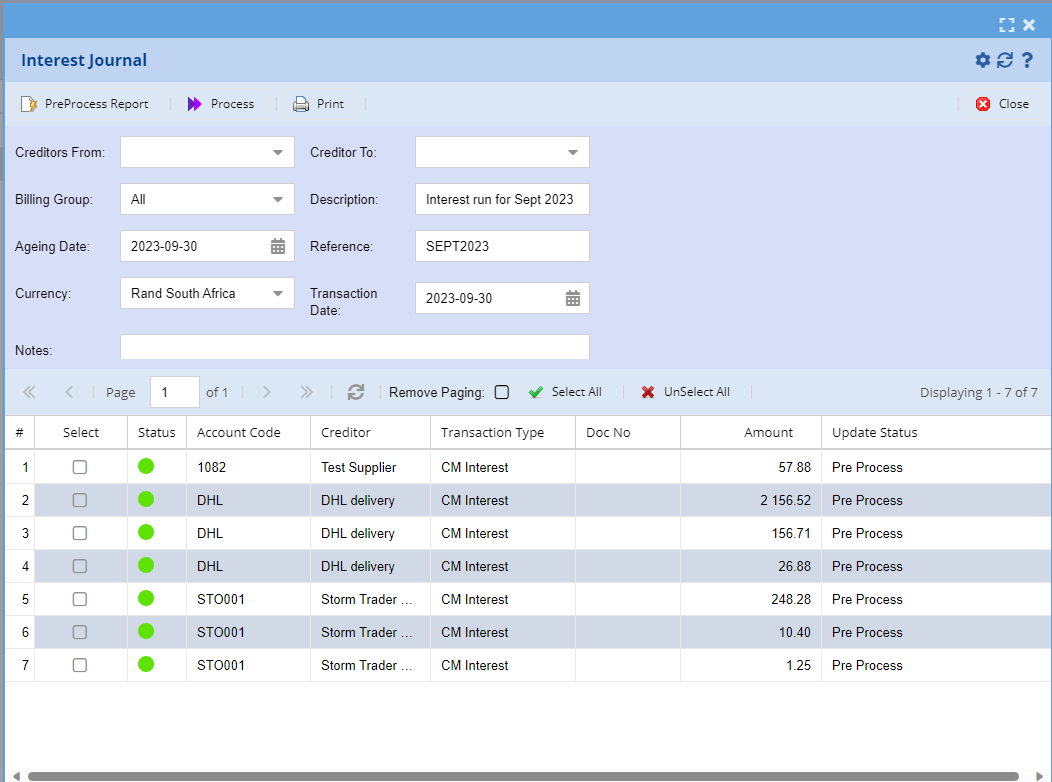Click the PreProcess Report toolbar button
Screen dimensions: 1052x782
[x=85, y=104]
